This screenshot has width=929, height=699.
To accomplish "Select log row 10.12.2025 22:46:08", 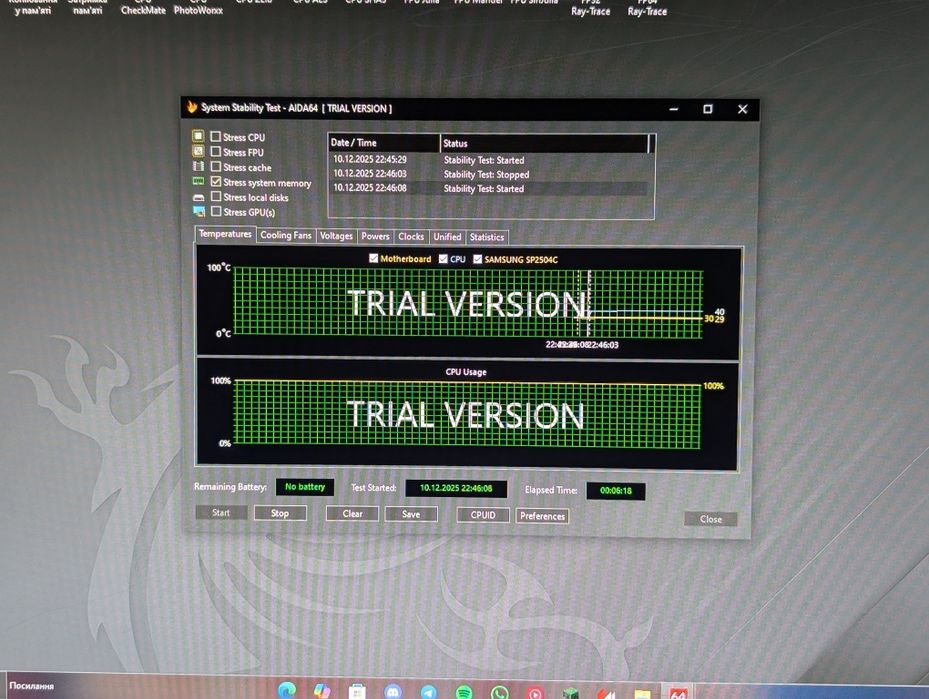I will coord(490,188).
